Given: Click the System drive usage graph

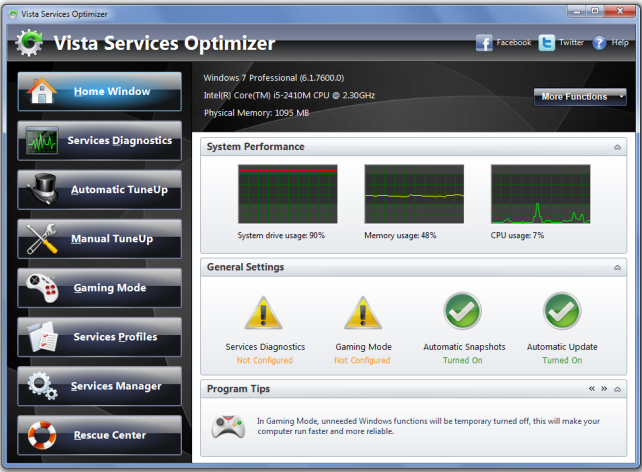Looking at the screenshot, I should click(x=288, y=194).
